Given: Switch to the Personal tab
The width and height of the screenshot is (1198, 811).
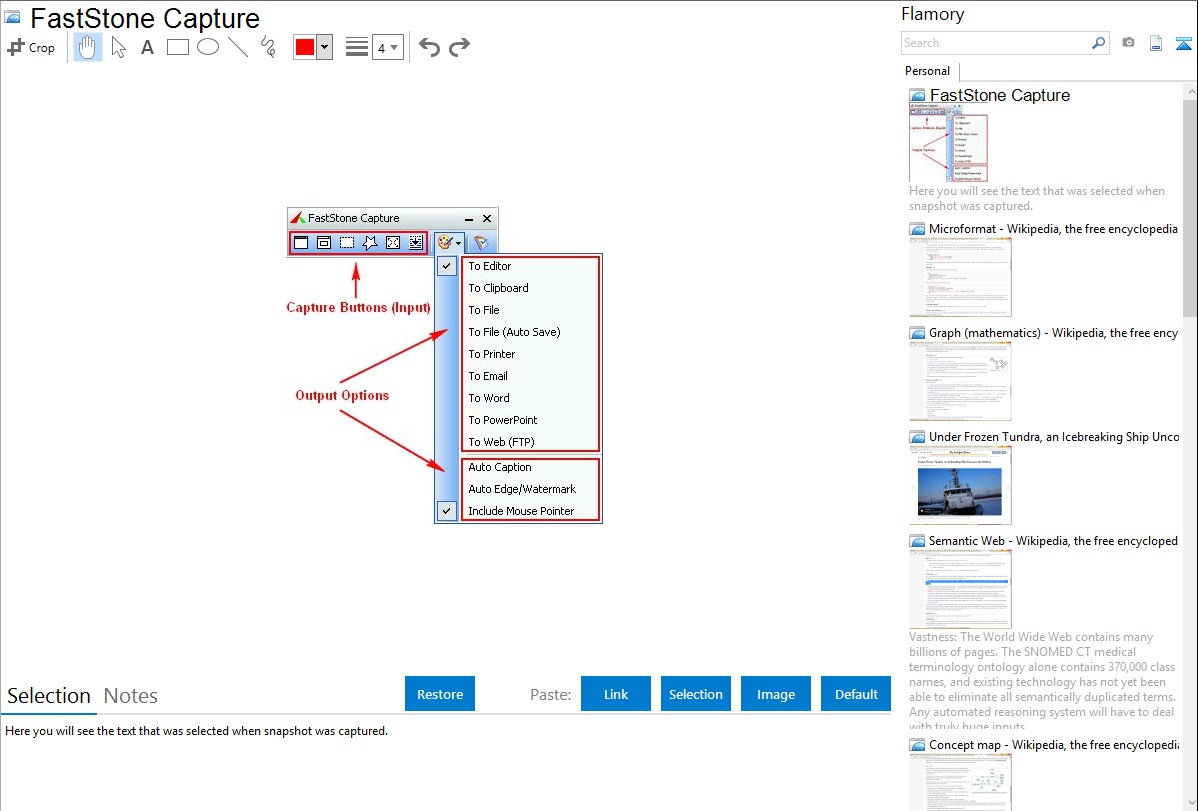Looking at the screenshot, I should click(928, 71).
